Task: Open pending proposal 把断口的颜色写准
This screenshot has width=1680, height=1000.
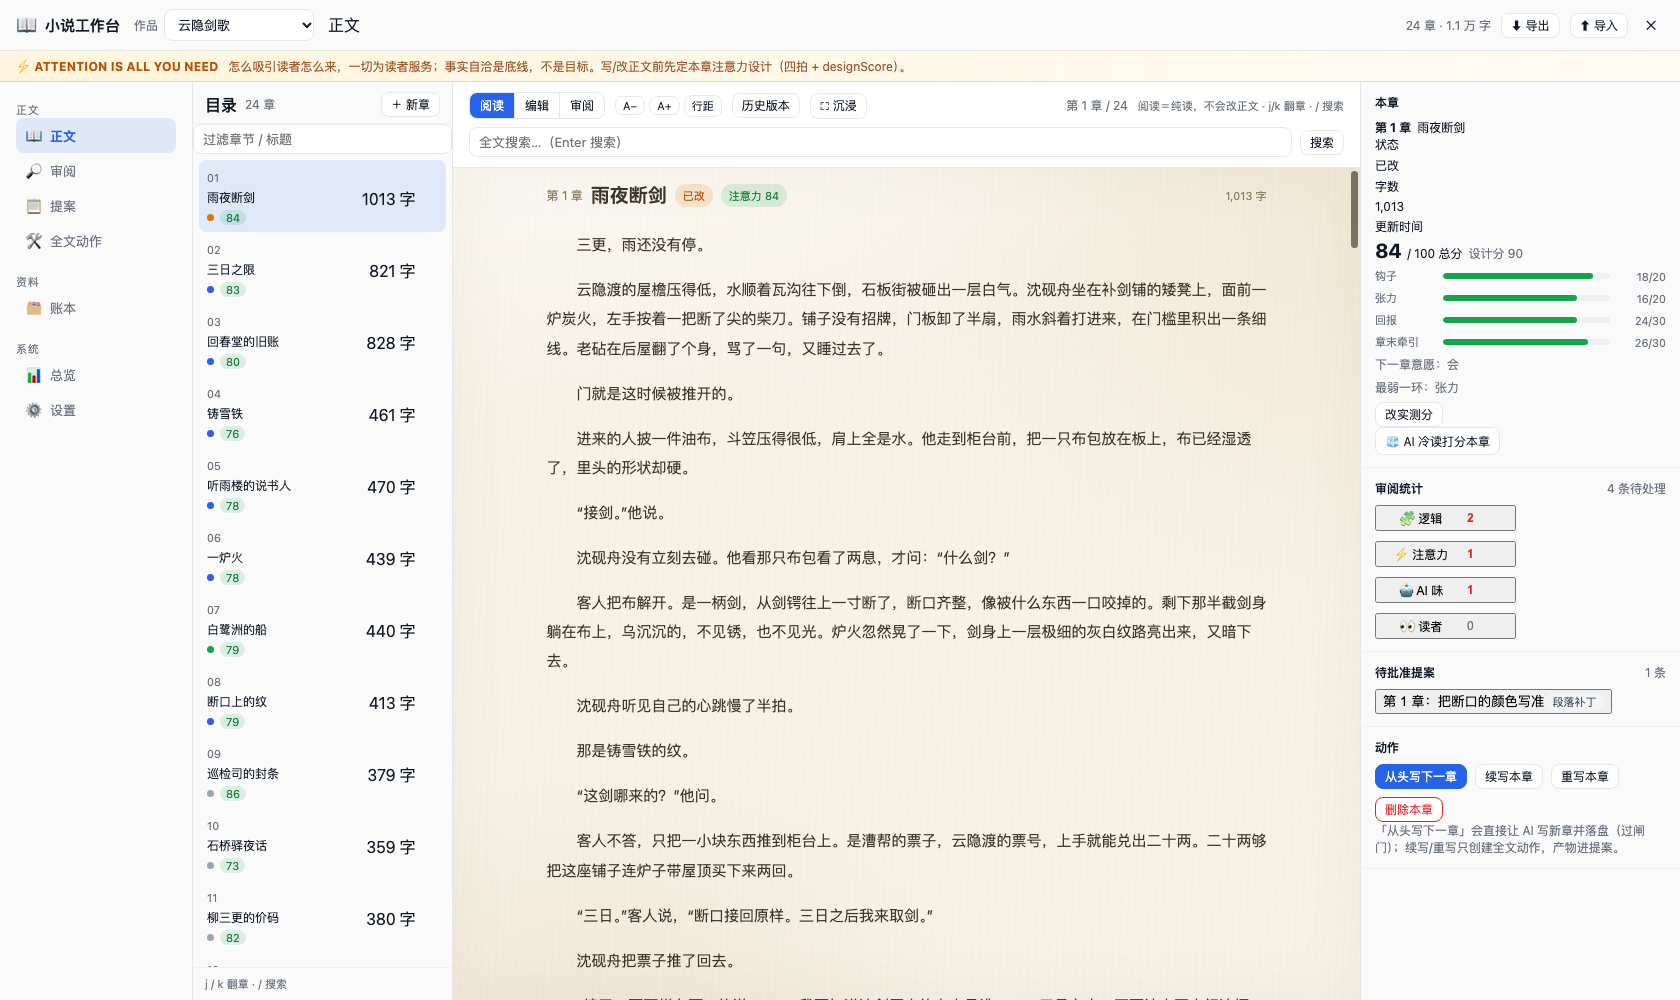Action: (x=1493, y=702)
